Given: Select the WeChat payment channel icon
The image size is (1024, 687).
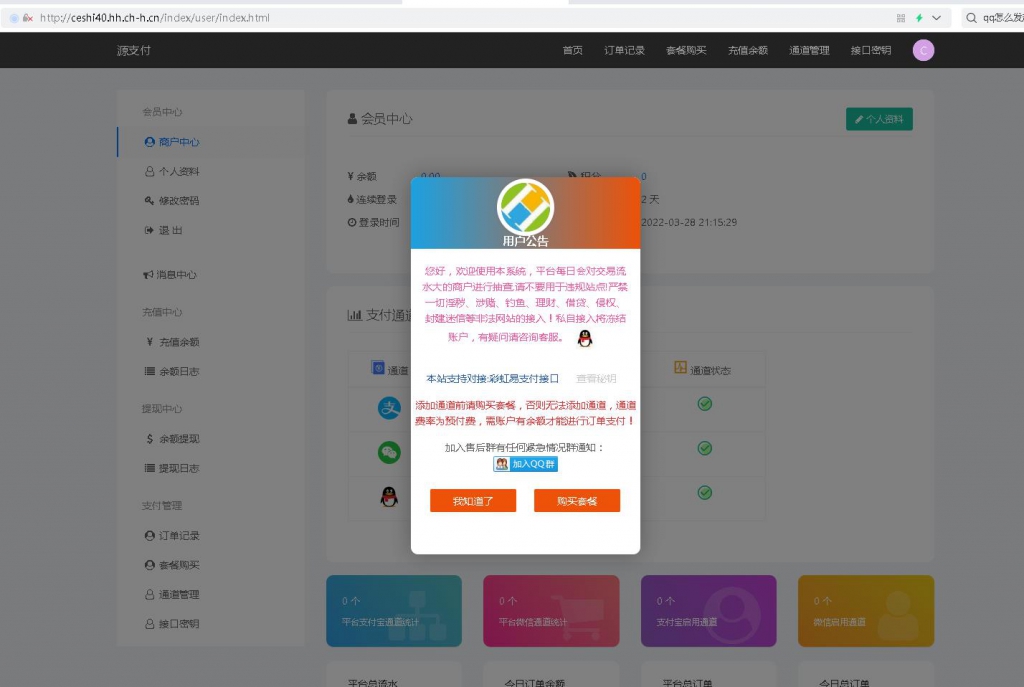Looking at the screenshot, I should coord(391,453).
